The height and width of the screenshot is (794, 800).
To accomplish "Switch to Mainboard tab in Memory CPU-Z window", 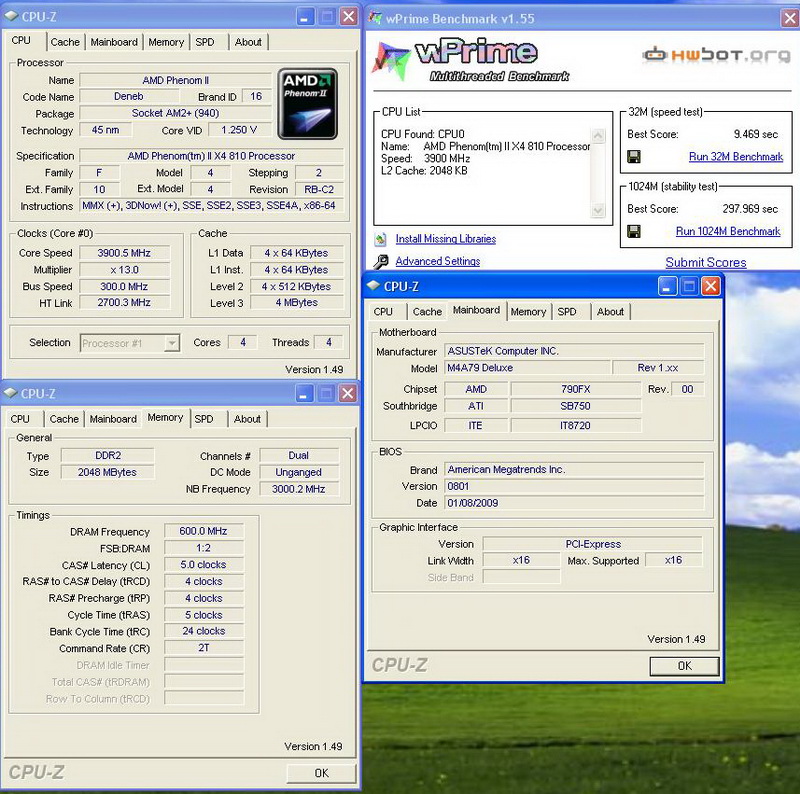I will coord(113,418).
